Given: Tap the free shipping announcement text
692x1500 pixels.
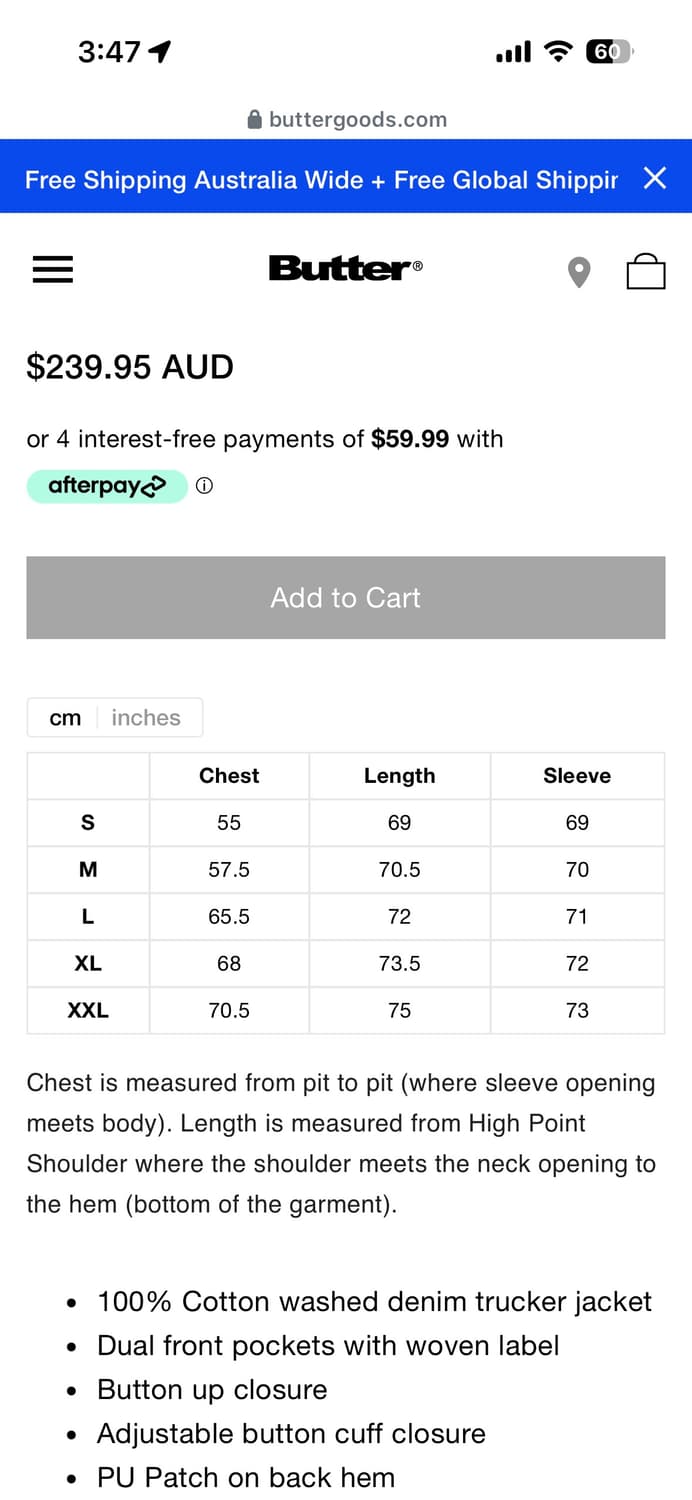Looking at the screenshot, I should tap(321, 180).
